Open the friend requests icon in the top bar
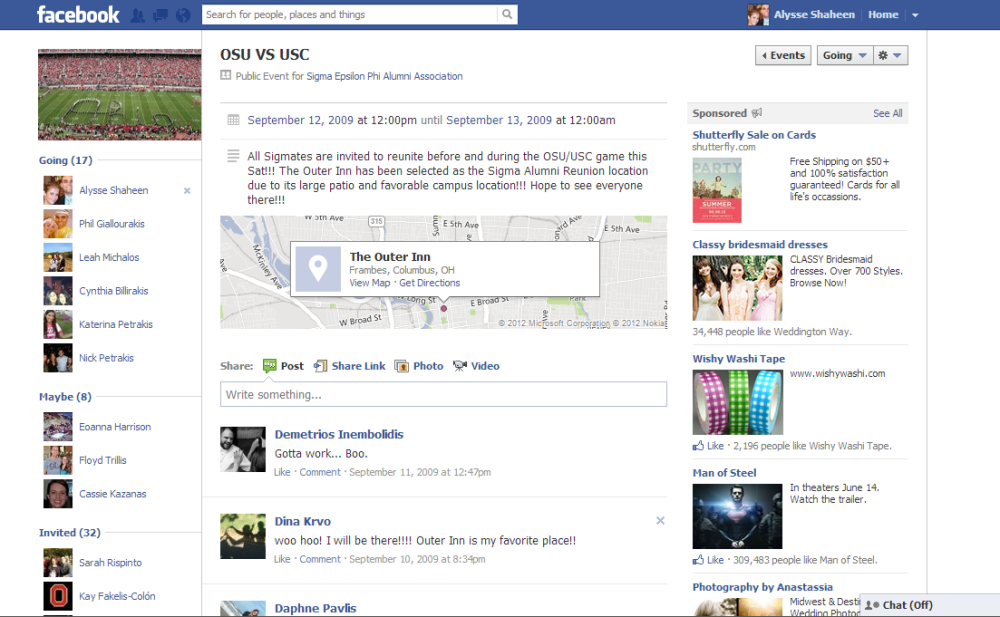 pos(138,15)
